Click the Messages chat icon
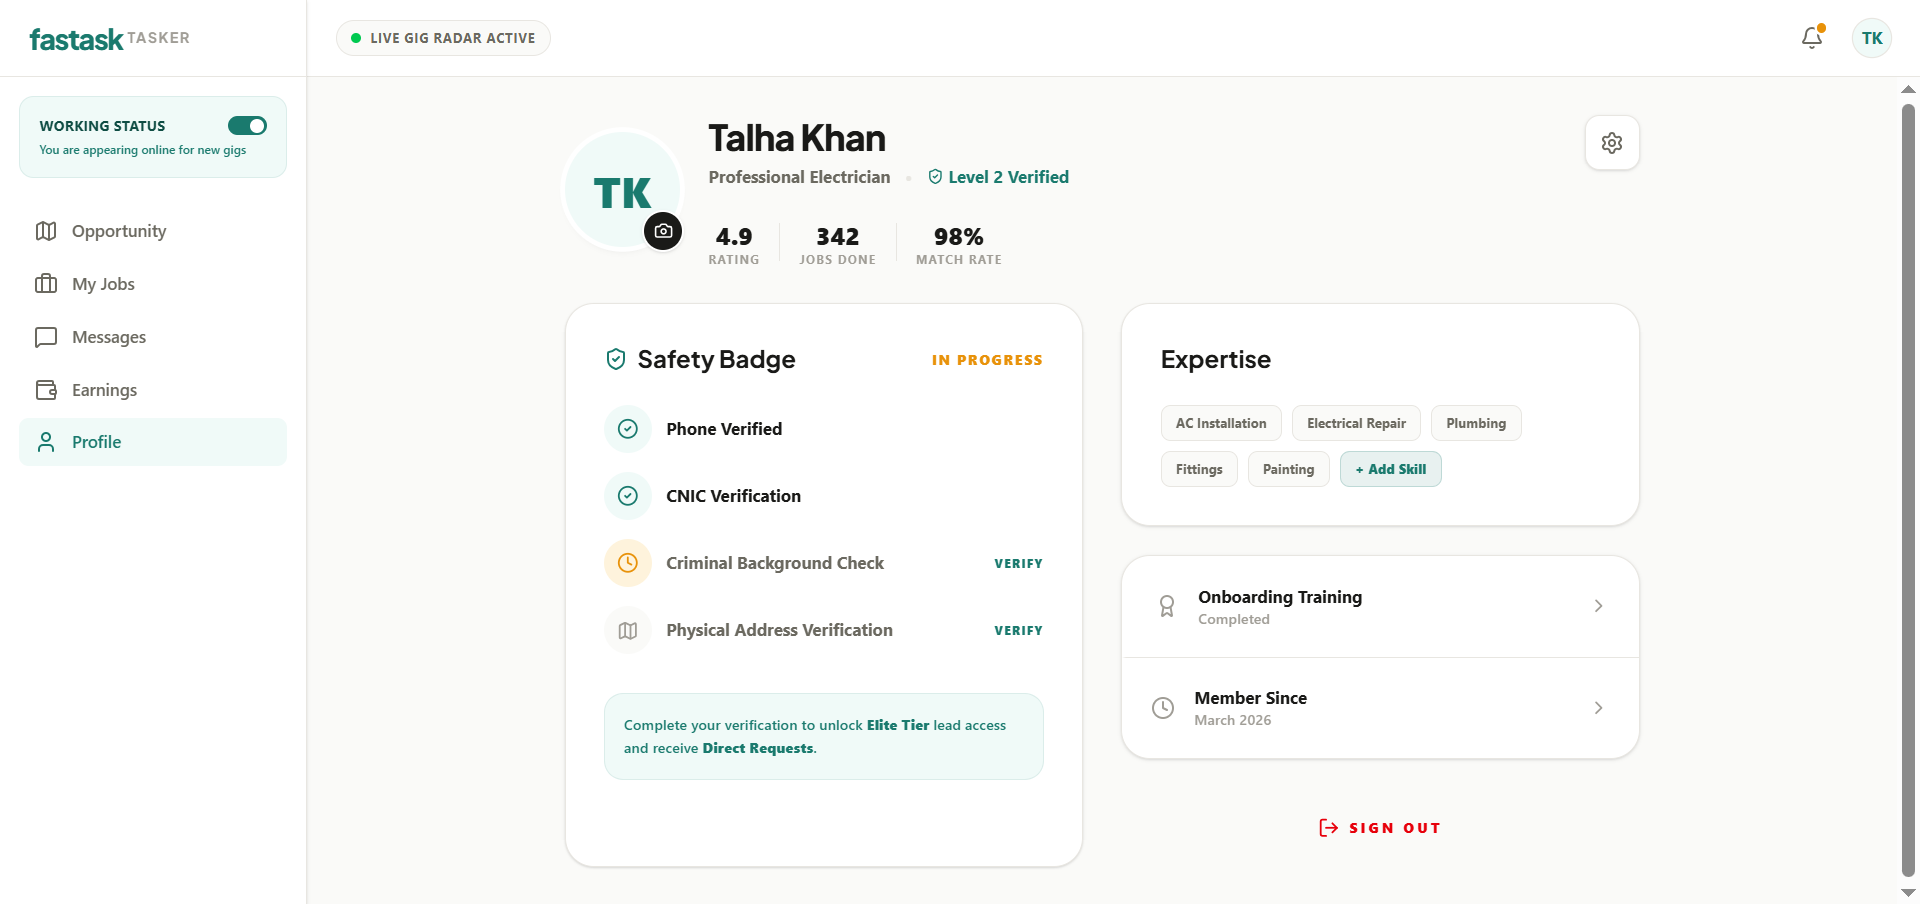The width and height of the screenshot is (1920, 904). pyautogui.click(x=46, y=337)
